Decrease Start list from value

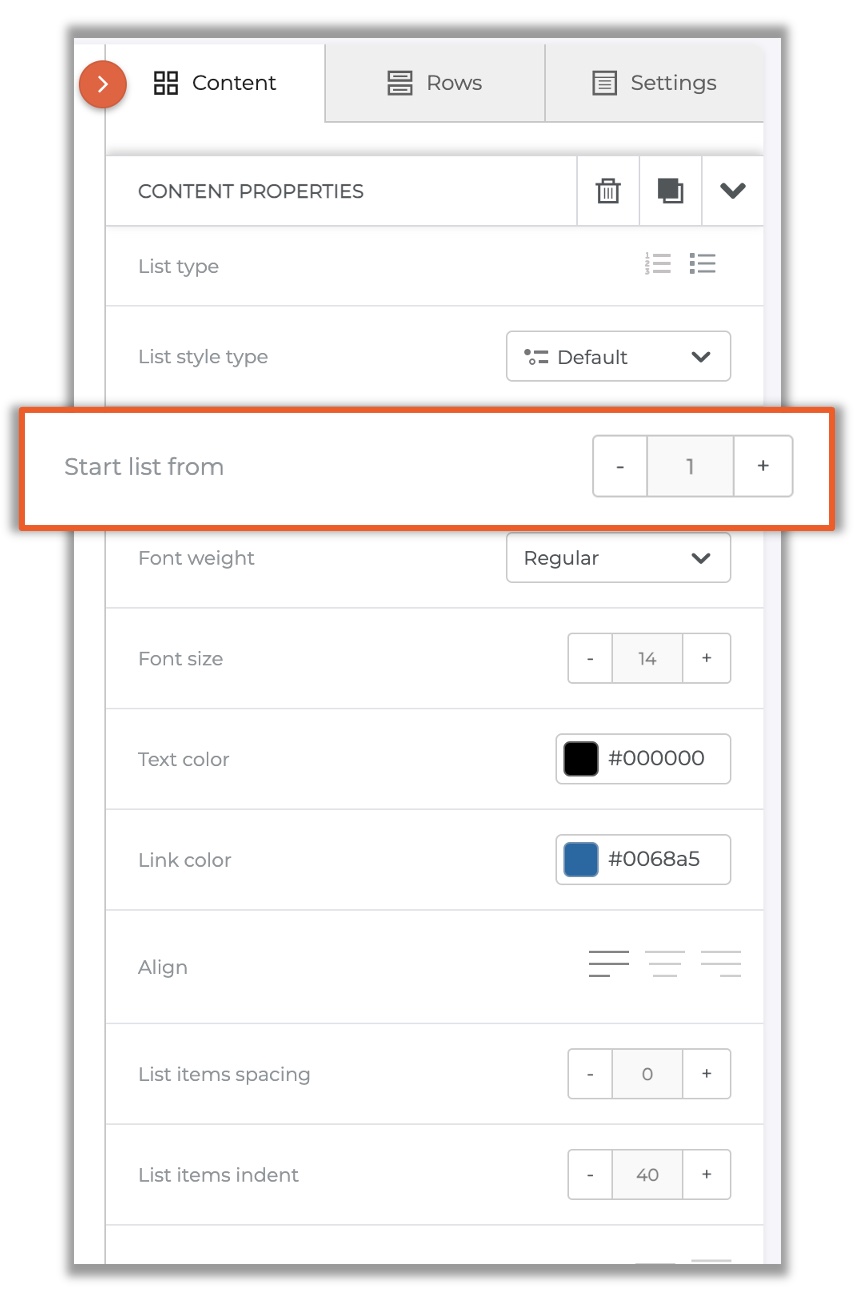point(620,466)
